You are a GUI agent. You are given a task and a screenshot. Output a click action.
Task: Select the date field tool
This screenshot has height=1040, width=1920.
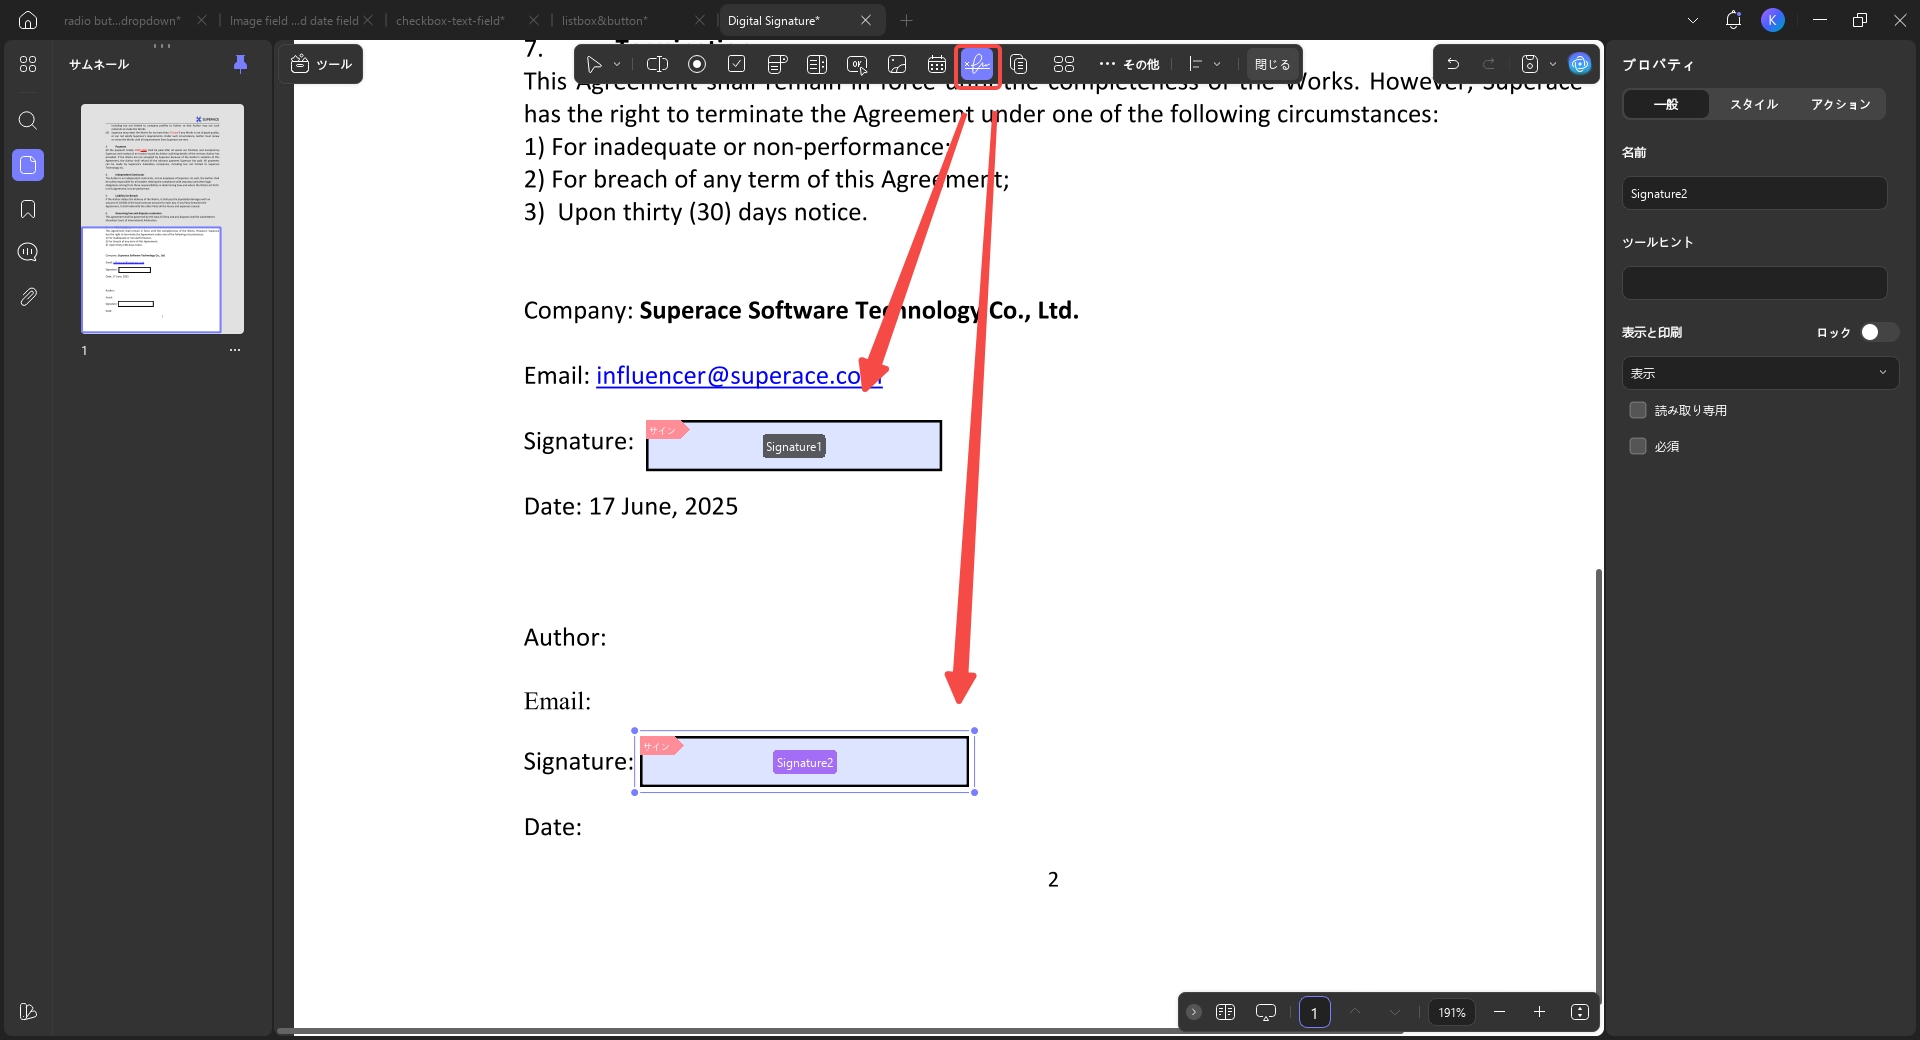(937, 64)
